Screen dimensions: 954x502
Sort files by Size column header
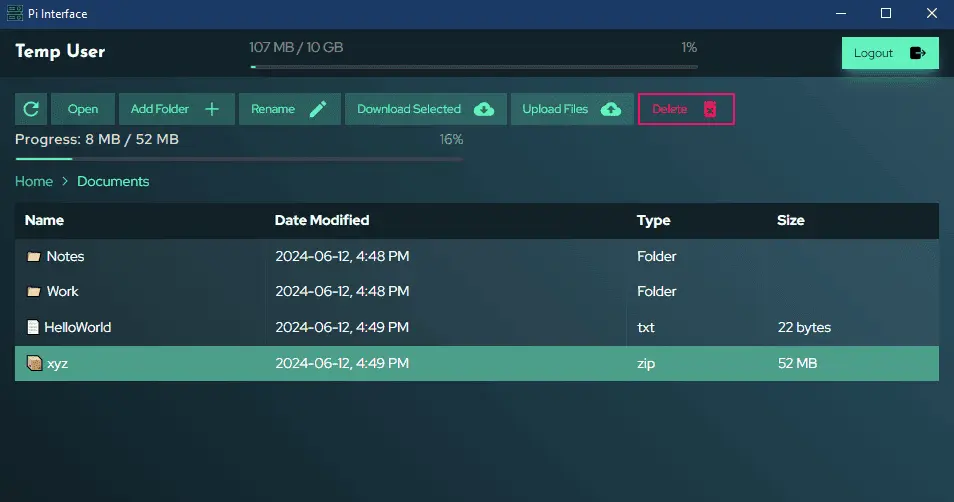[790, 220]
